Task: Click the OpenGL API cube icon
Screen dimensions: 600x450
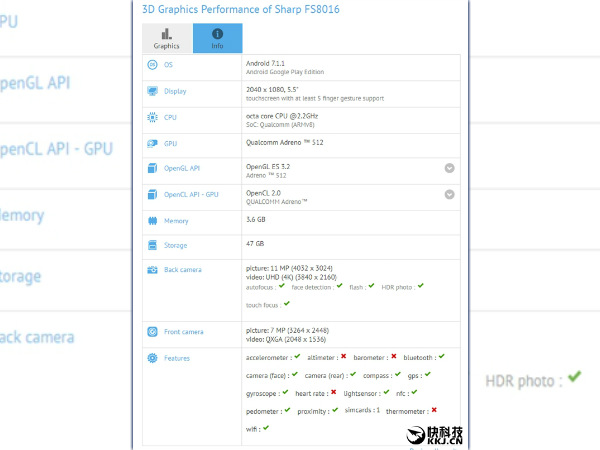Action: [x=152, y=168]
